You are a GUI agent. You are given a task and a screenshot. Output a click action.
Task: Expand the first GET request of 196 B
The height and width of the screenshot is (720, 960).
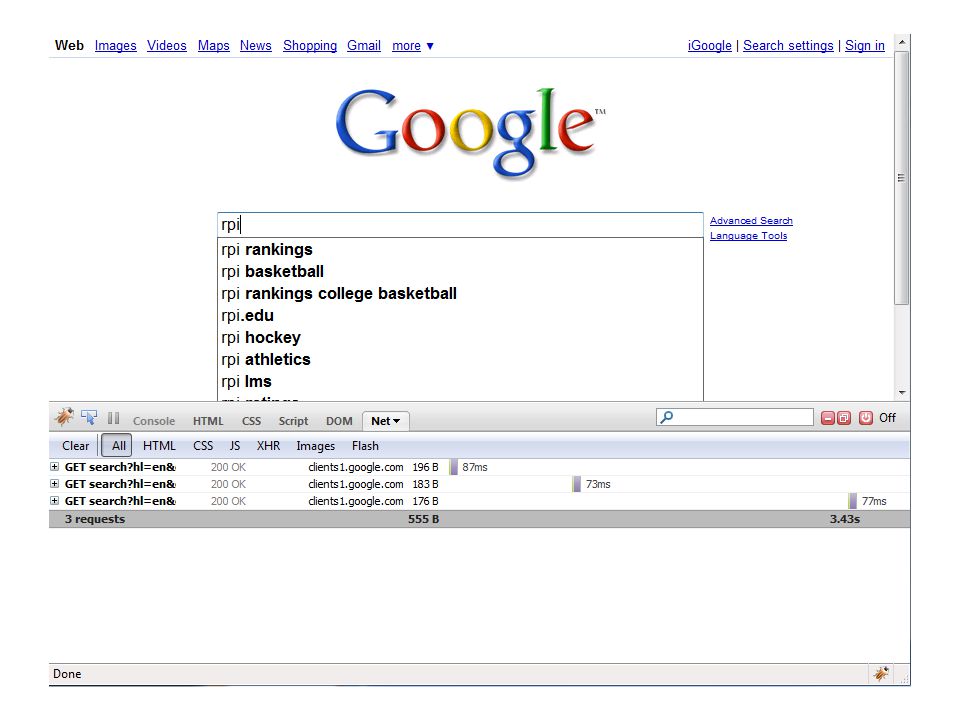point(54,467)
